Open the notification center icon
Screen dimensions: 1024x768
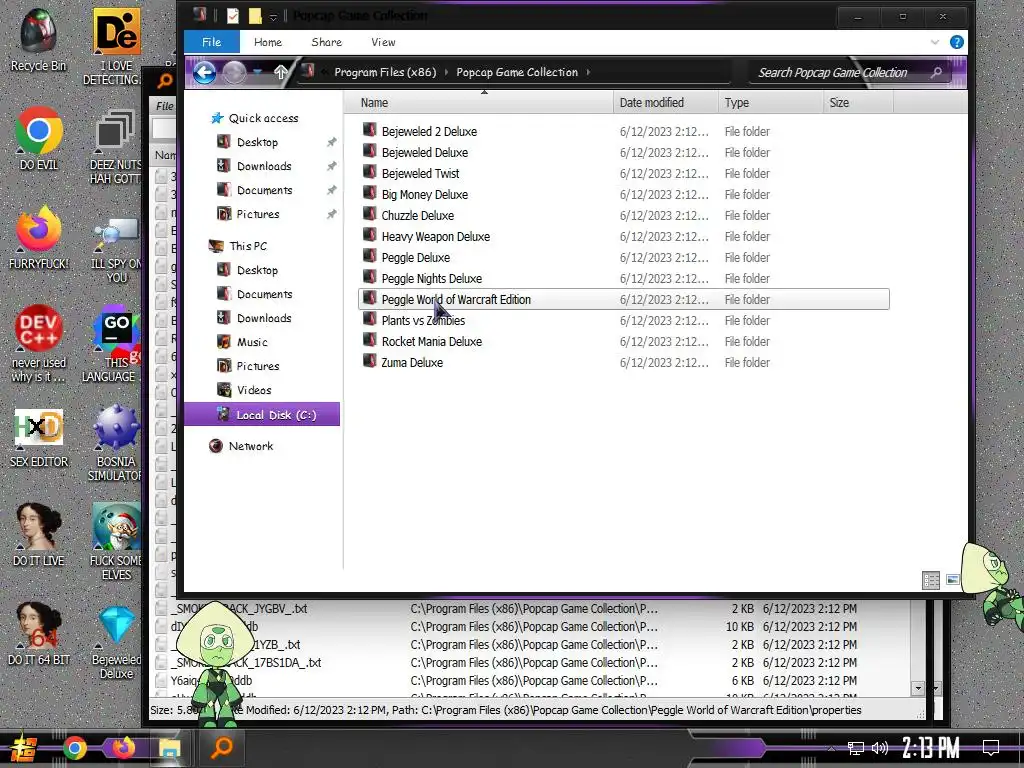tap(991, 747)
